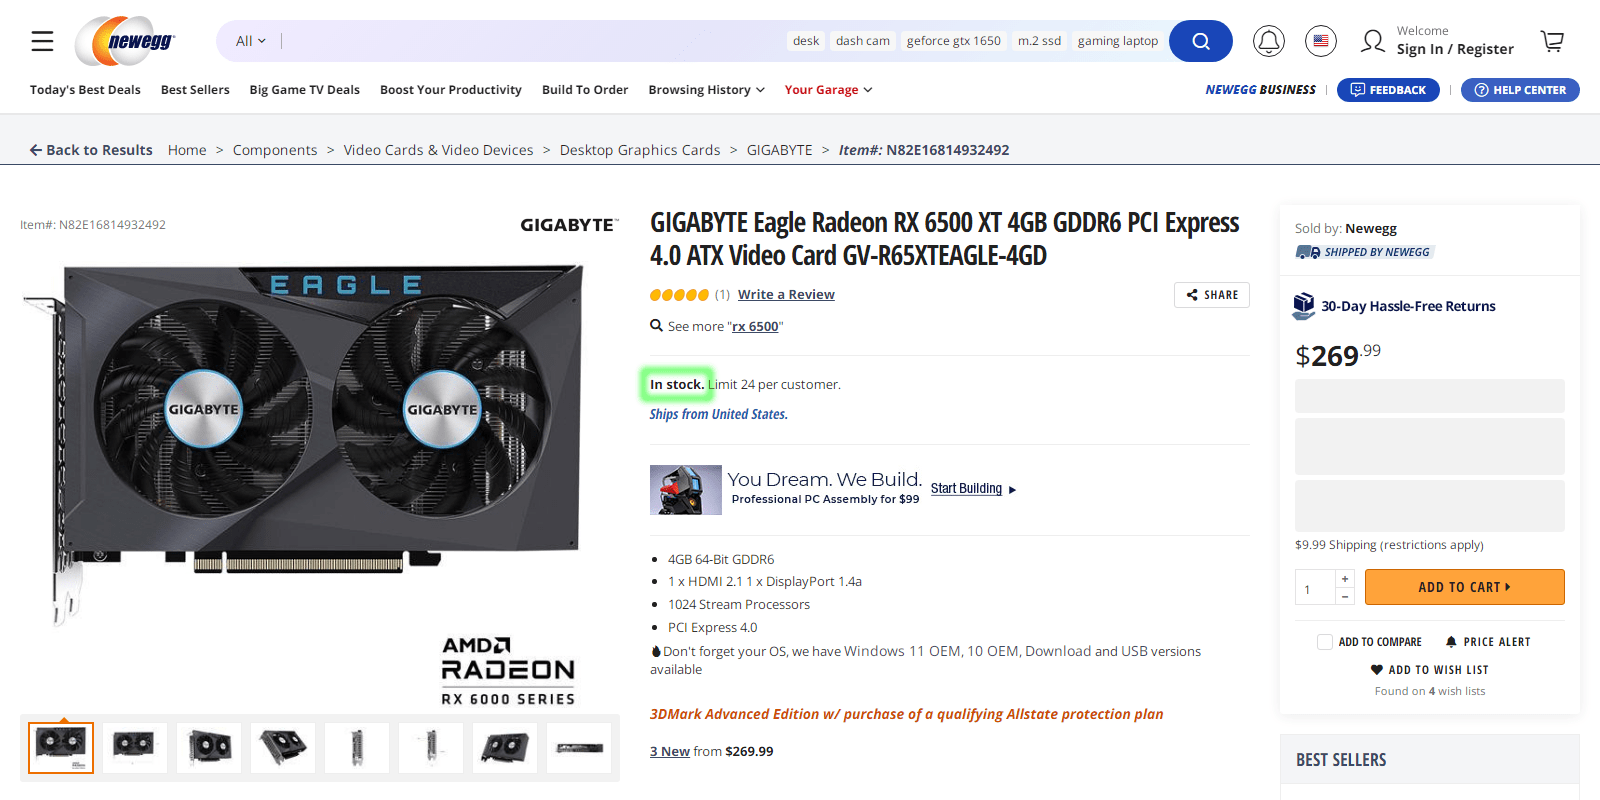Open the shopping cart icon

click(x=1552, y=41)
